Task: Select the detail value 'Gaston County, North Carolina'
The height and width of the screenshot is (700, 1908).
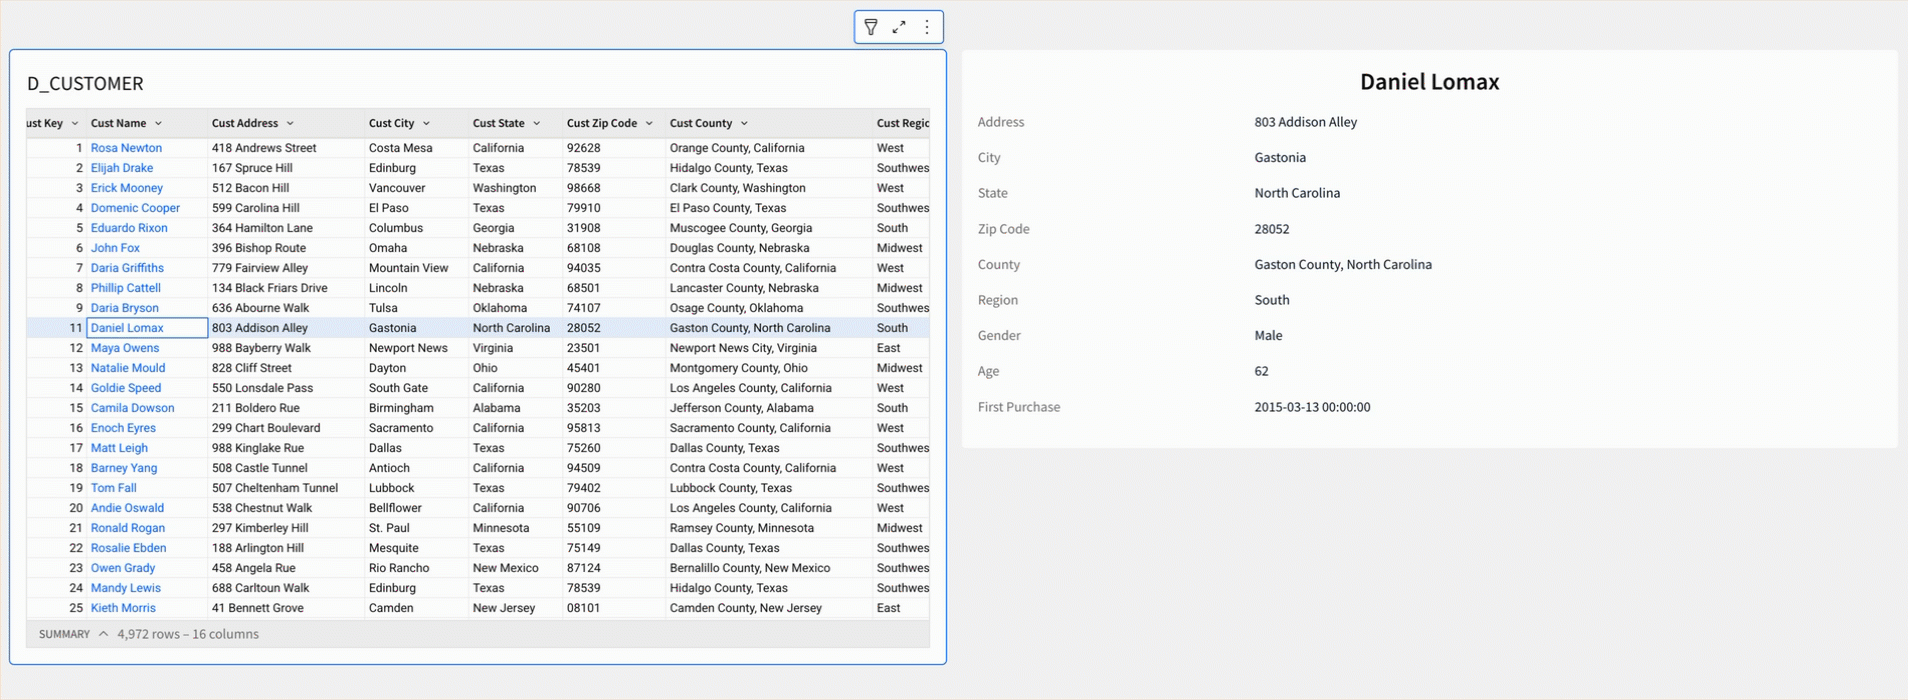Action: point(1343,265)
